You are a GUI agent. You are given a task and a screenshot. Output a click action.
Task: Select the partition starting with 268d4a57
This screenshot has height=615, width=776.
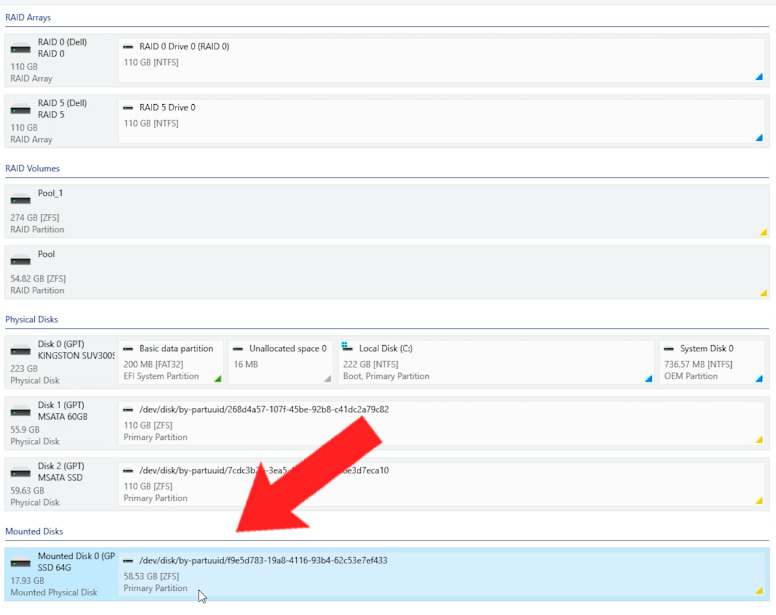pos(441,423)
